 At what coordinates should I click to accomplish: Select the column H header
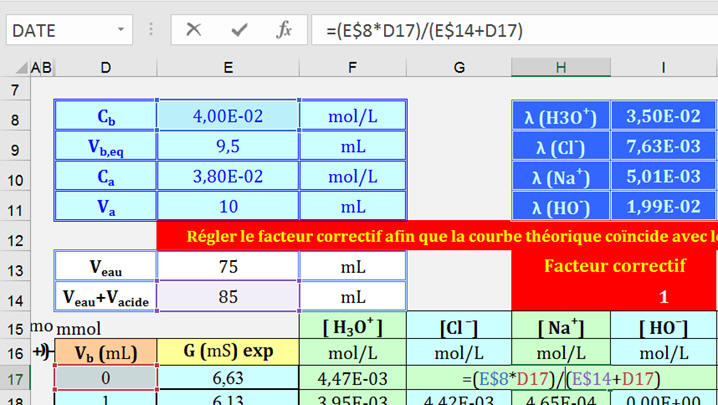(560, 67)
